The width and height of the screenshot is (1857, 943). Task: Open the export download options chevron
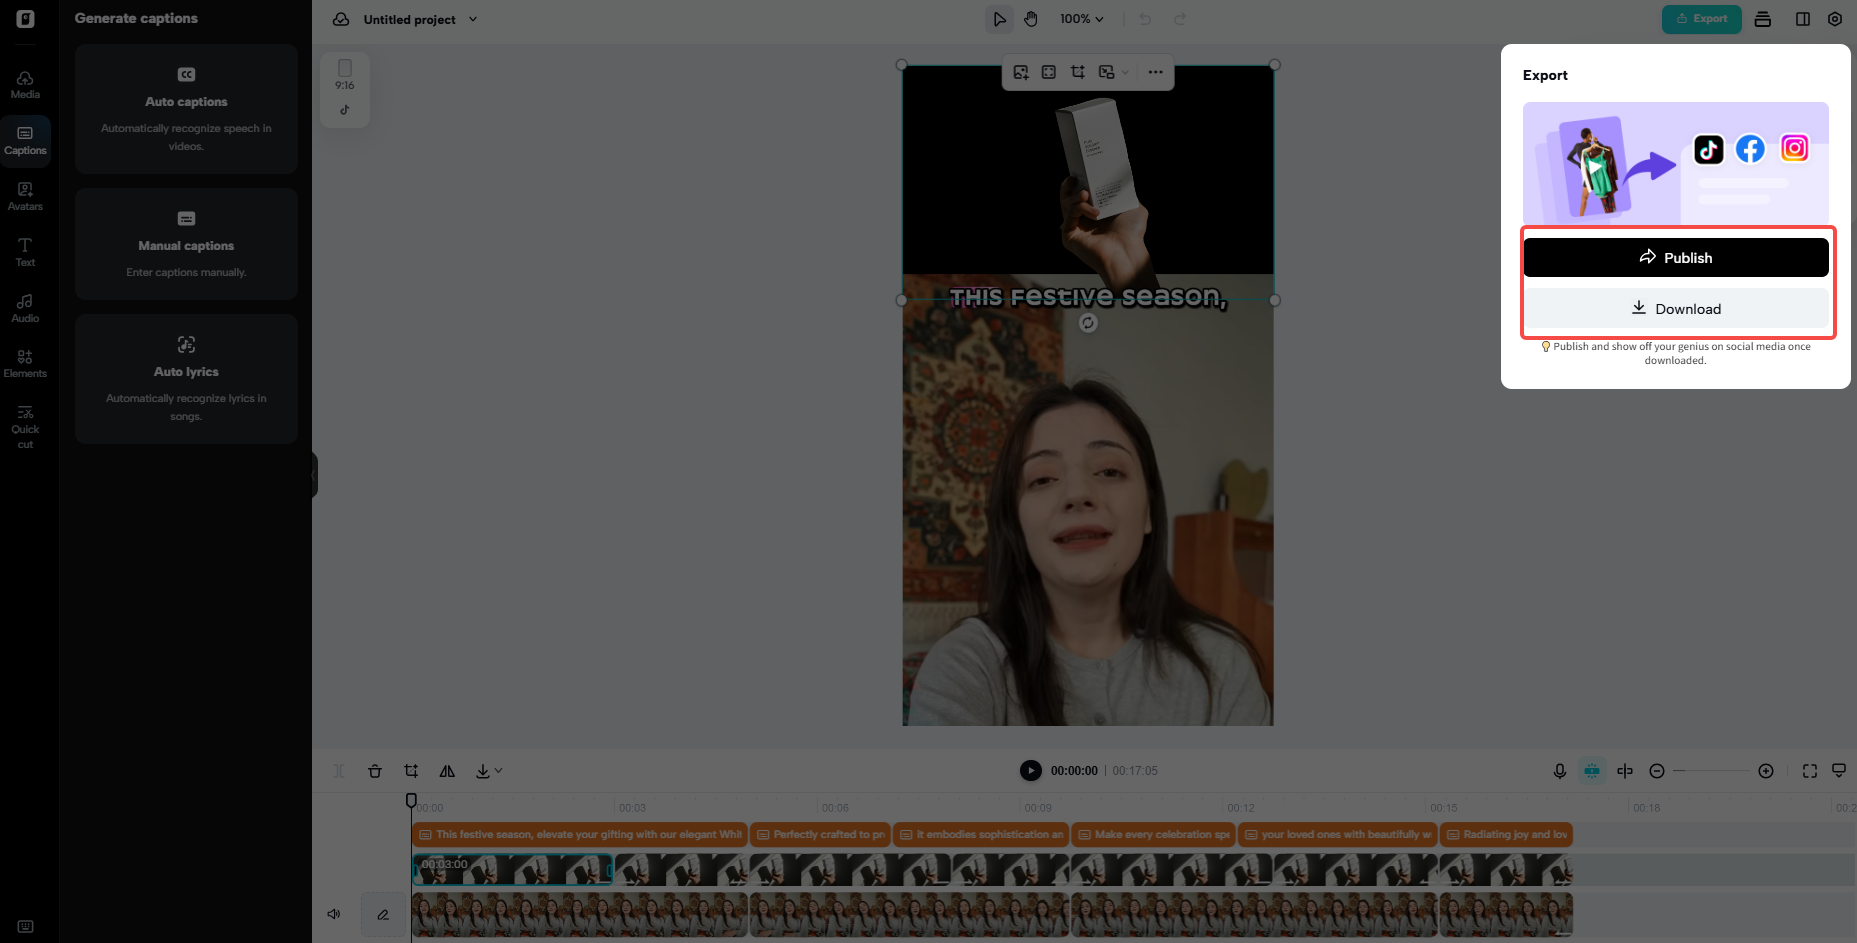pyautogui.click(x=497, y=771)
